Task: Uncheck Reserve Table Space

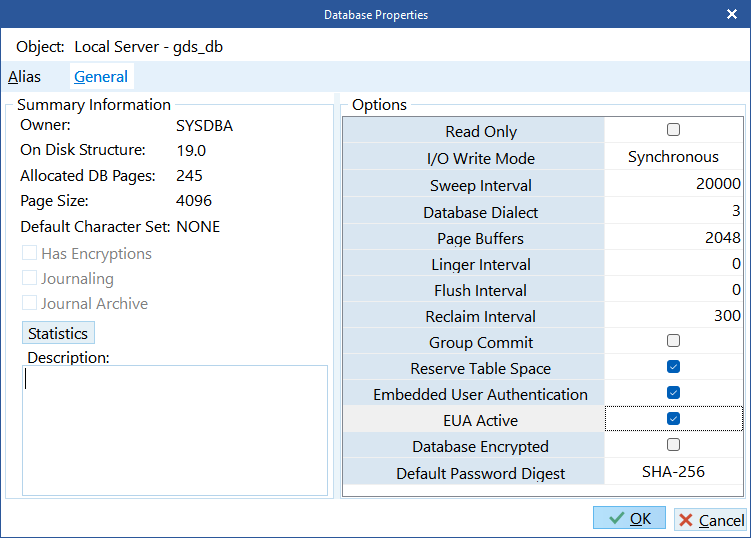Action: point(673,367)
